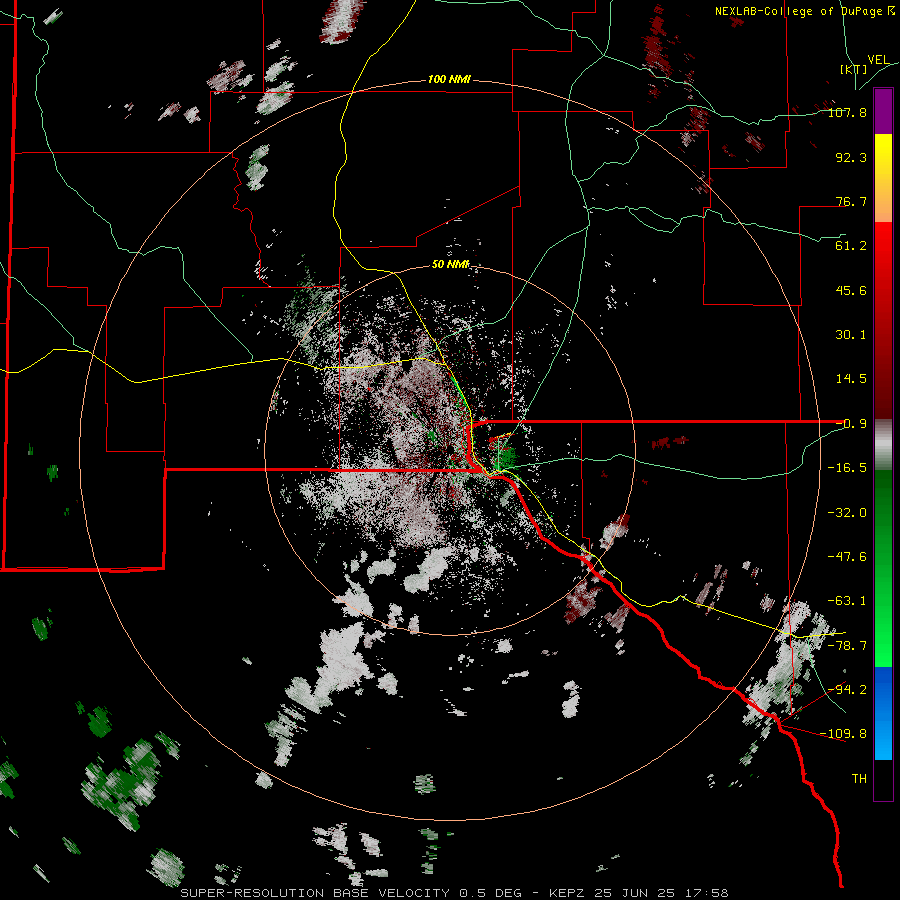Click the -78.7 legend value
This screenshot has height=900, width=900.
tap(847, 646)
